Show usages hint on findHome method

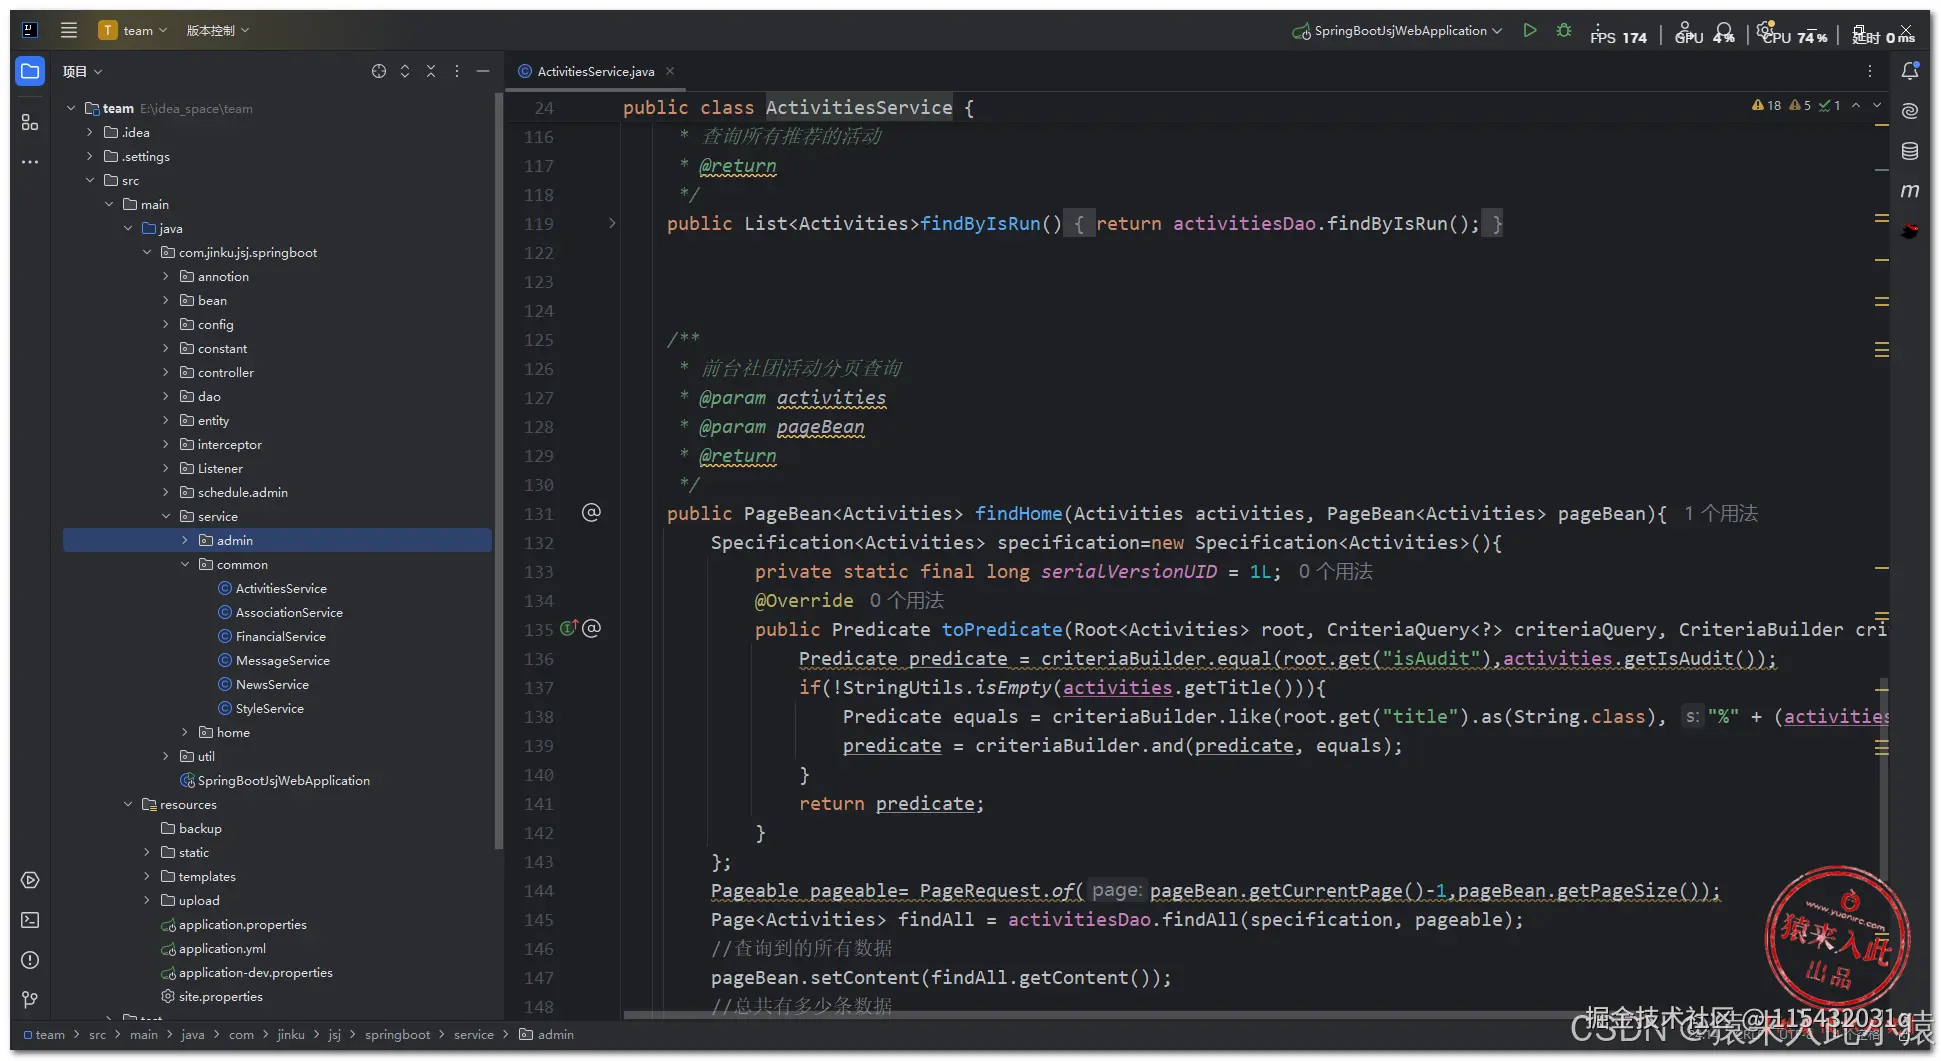click(1721, 513)
